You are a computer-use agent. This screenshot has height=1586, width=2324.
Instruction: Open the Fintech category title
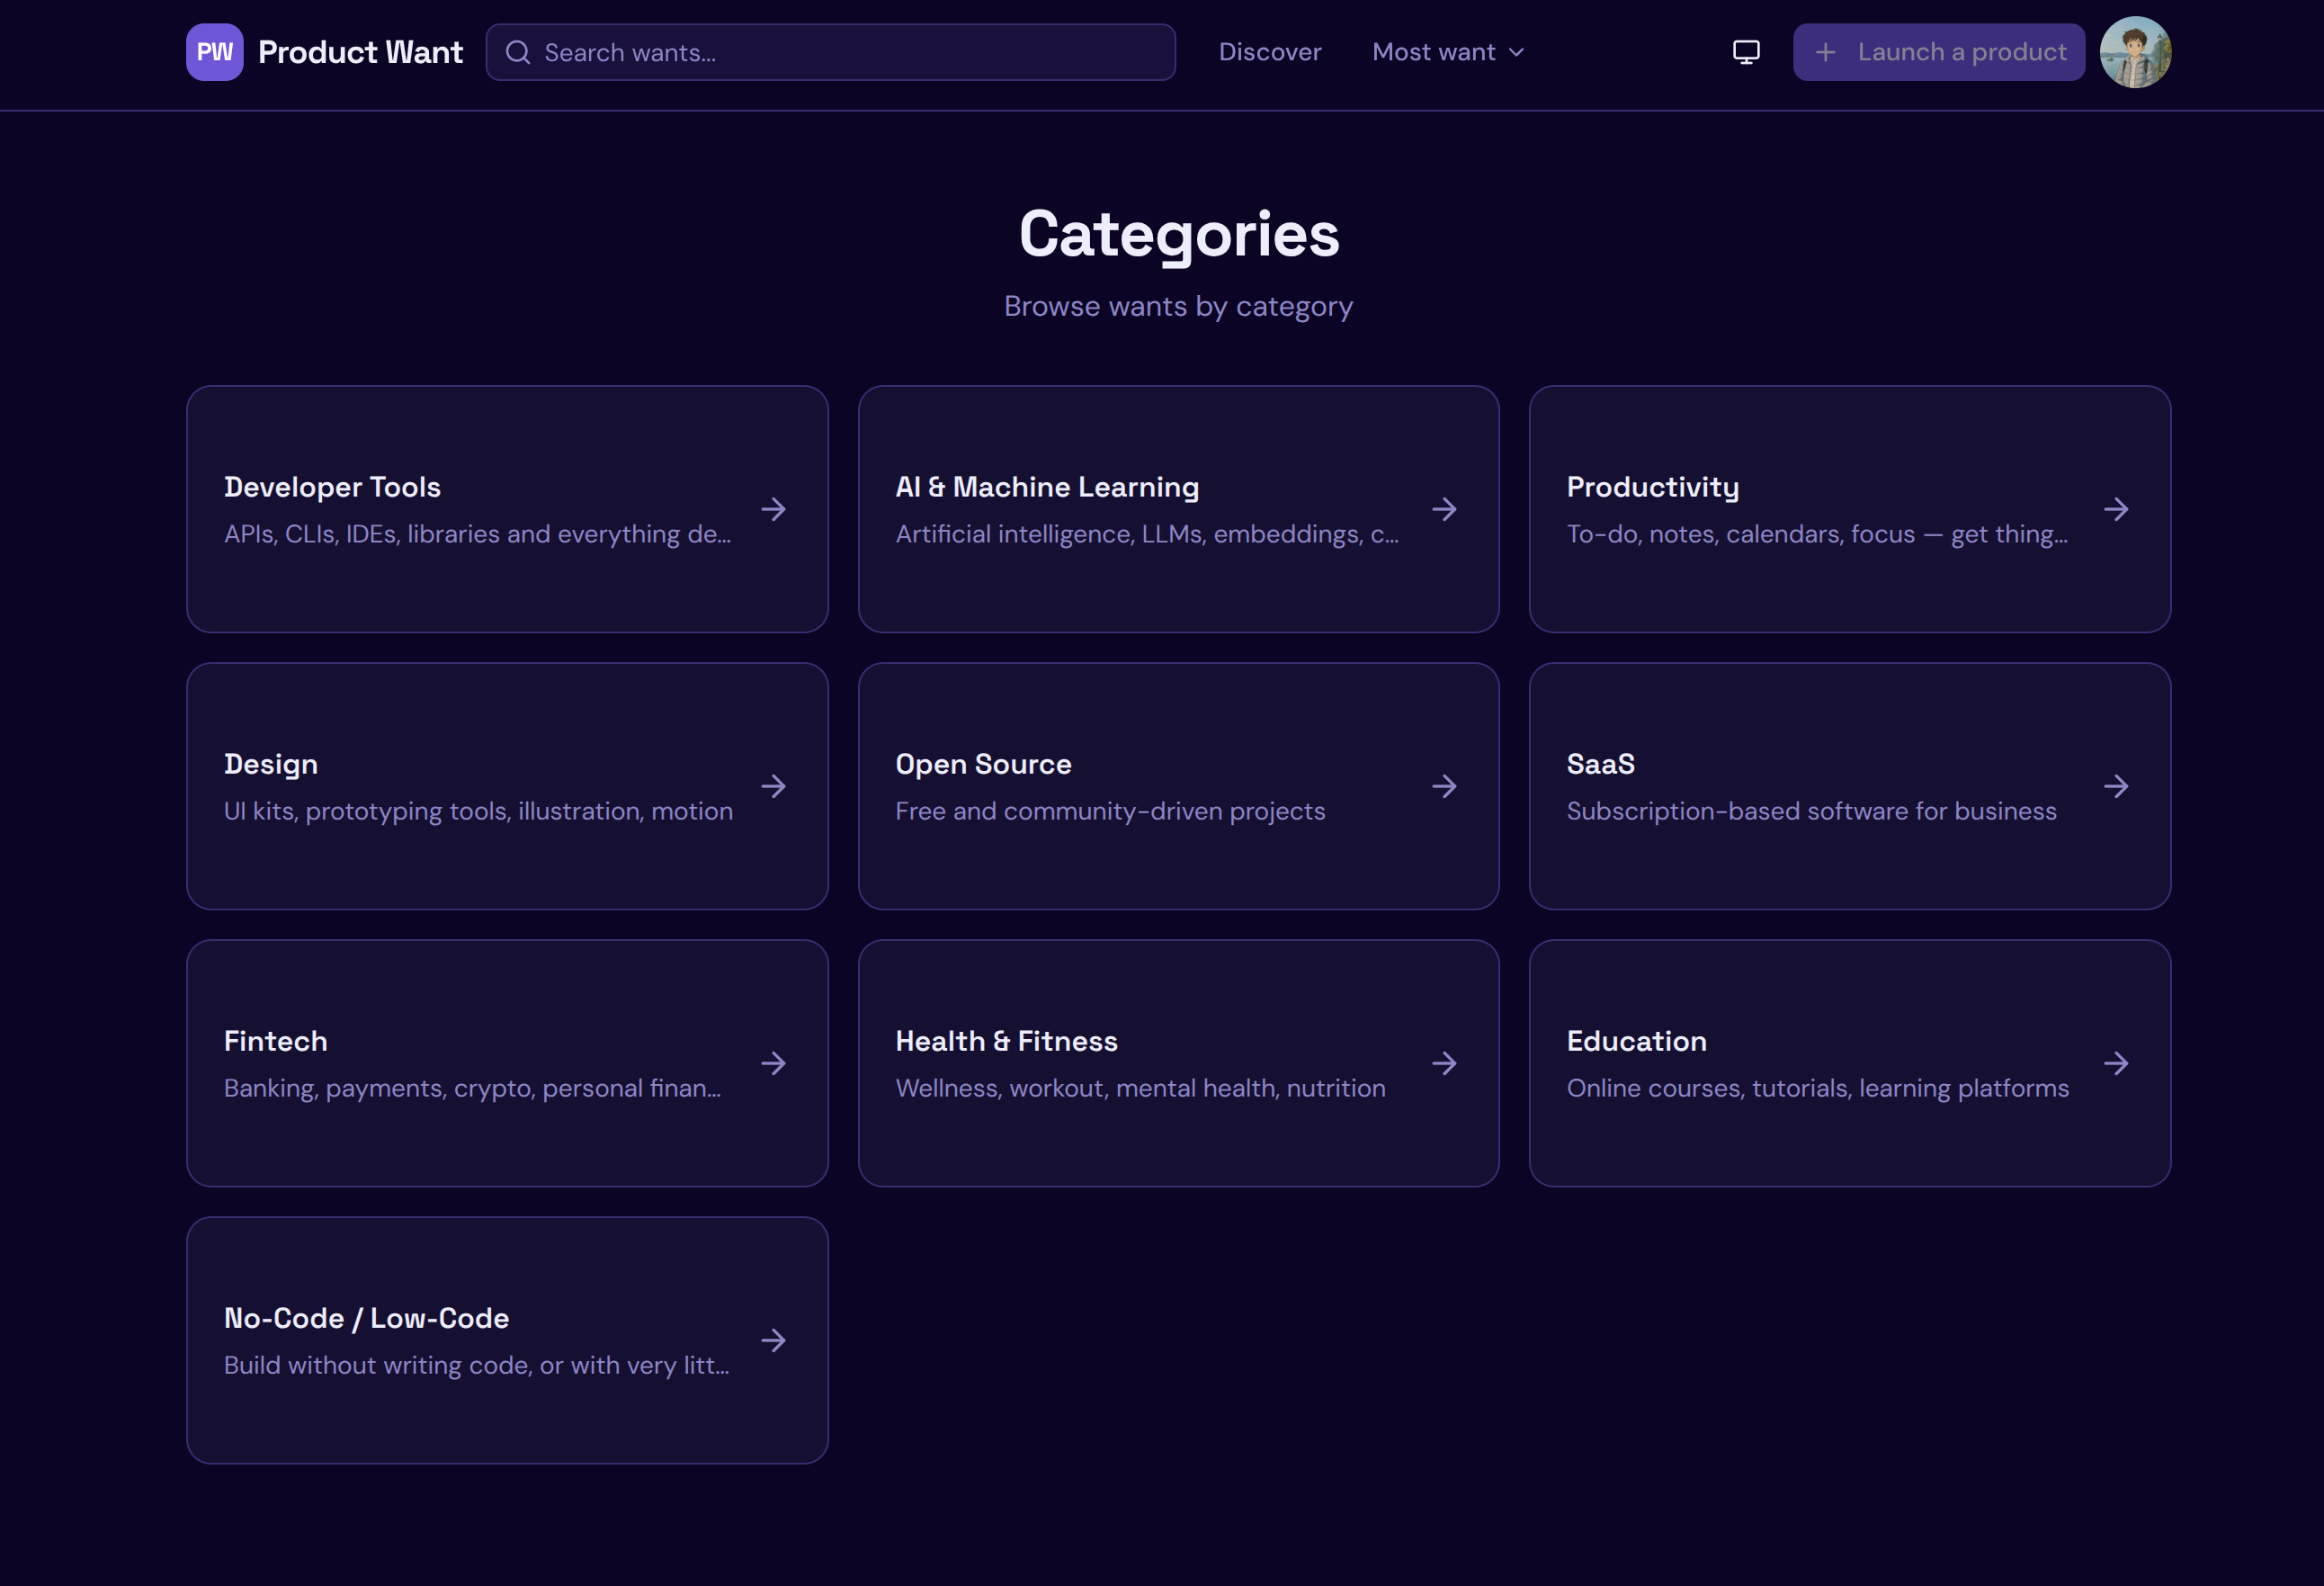pos(275,1041)
